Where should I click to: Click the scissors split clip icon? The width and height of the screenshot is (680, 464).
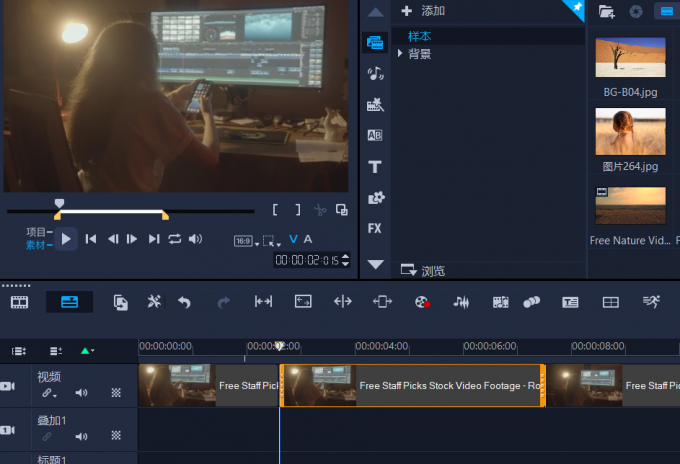320,210
